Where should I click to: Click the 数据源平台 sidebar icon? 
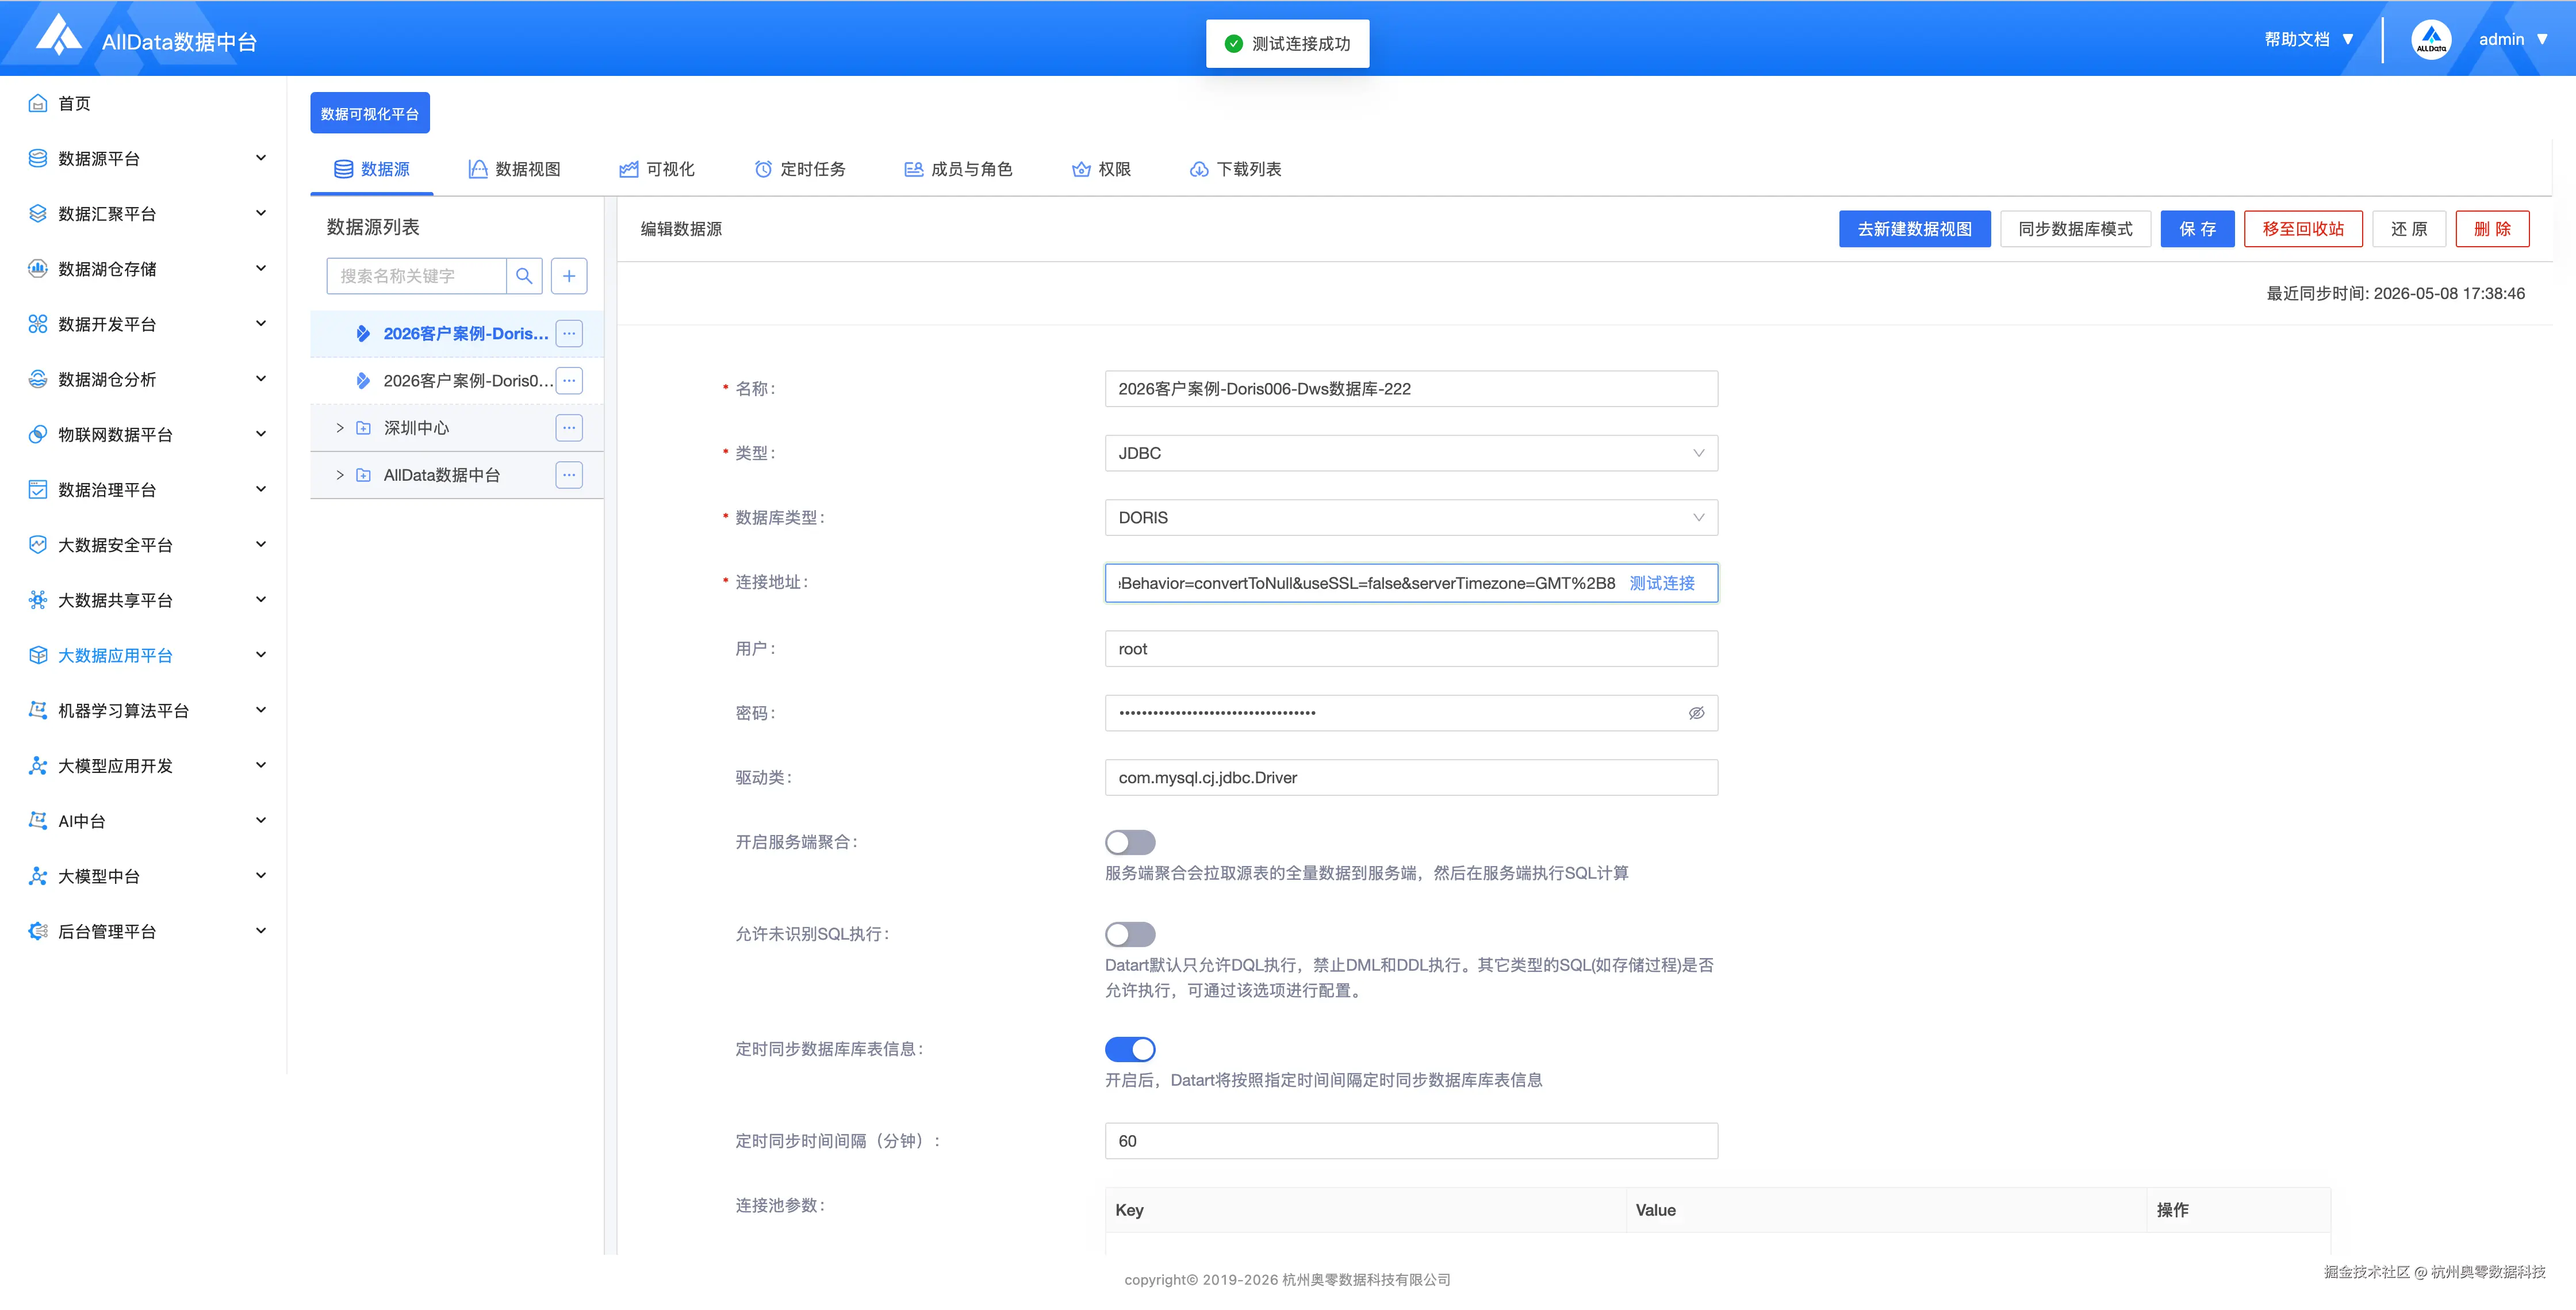coord(38,158)
